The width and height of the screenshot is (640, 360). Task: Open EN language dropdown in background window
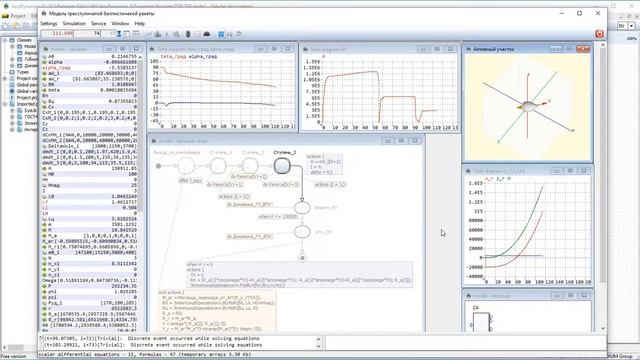coord(631,26)
